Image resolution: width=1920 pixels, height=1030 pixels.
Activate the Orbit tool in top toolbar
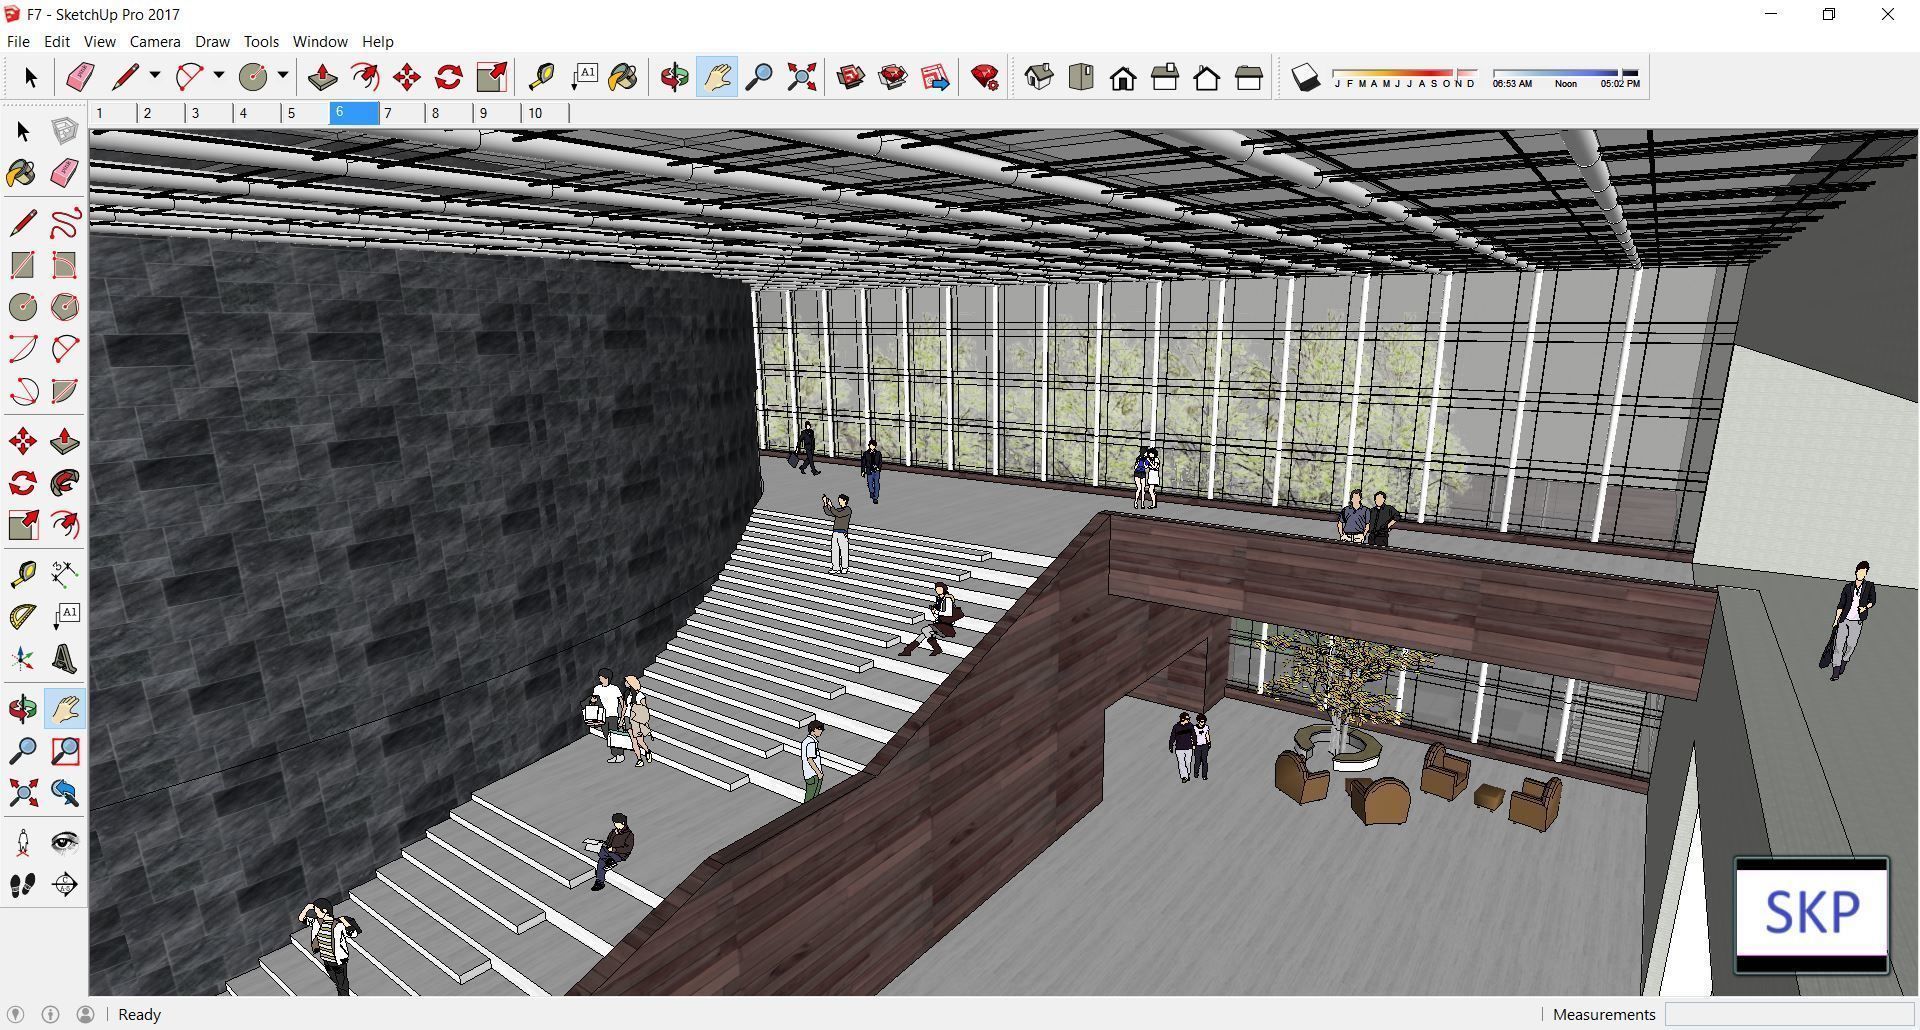pyautogui.click(x=674, y=77)
